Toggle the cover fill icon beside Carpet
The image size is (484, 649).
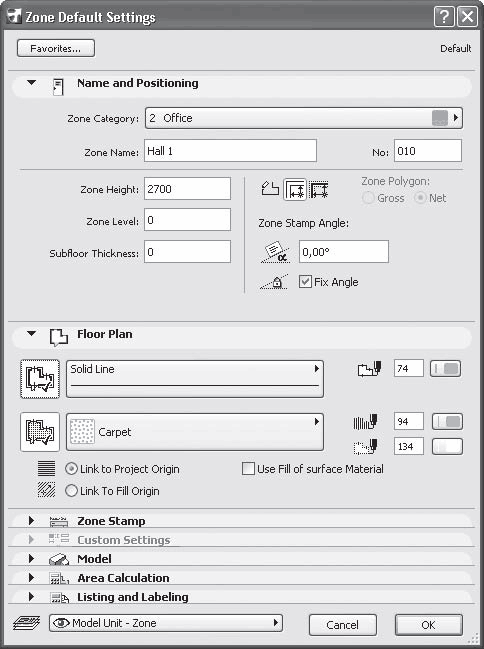click(x=40, y=432)
